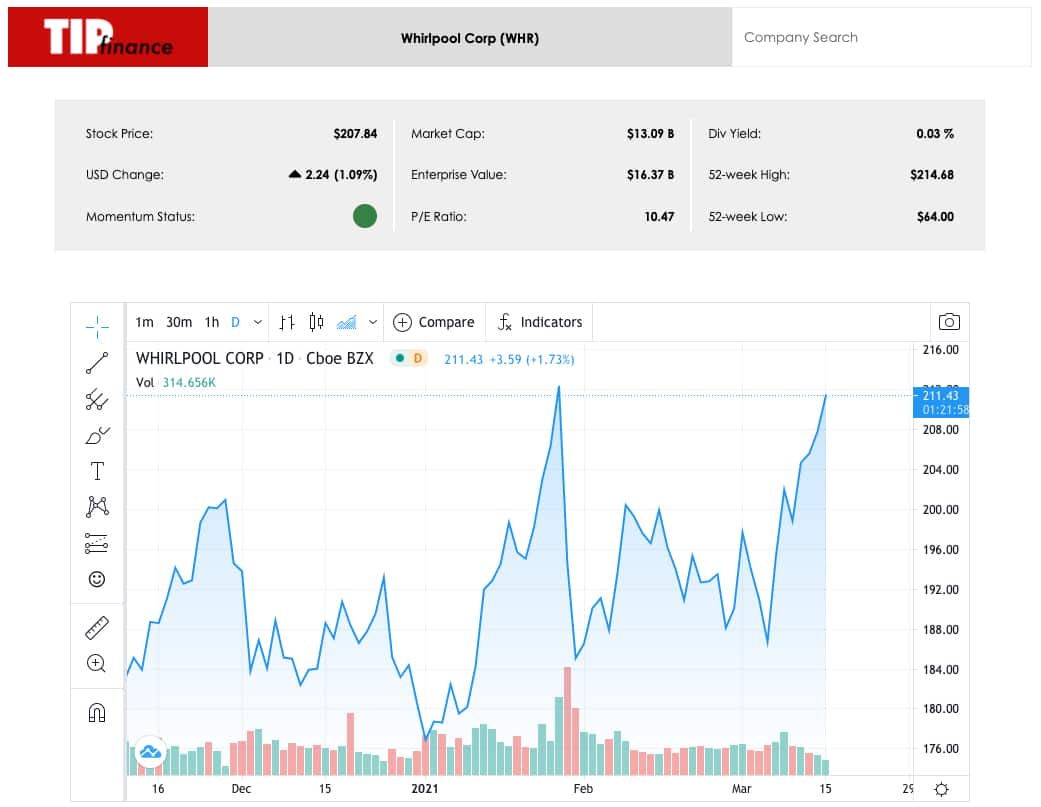This screenshot has height=807, width=1041.
Task: Open the Indicators panel
Action: coord(540,322)
